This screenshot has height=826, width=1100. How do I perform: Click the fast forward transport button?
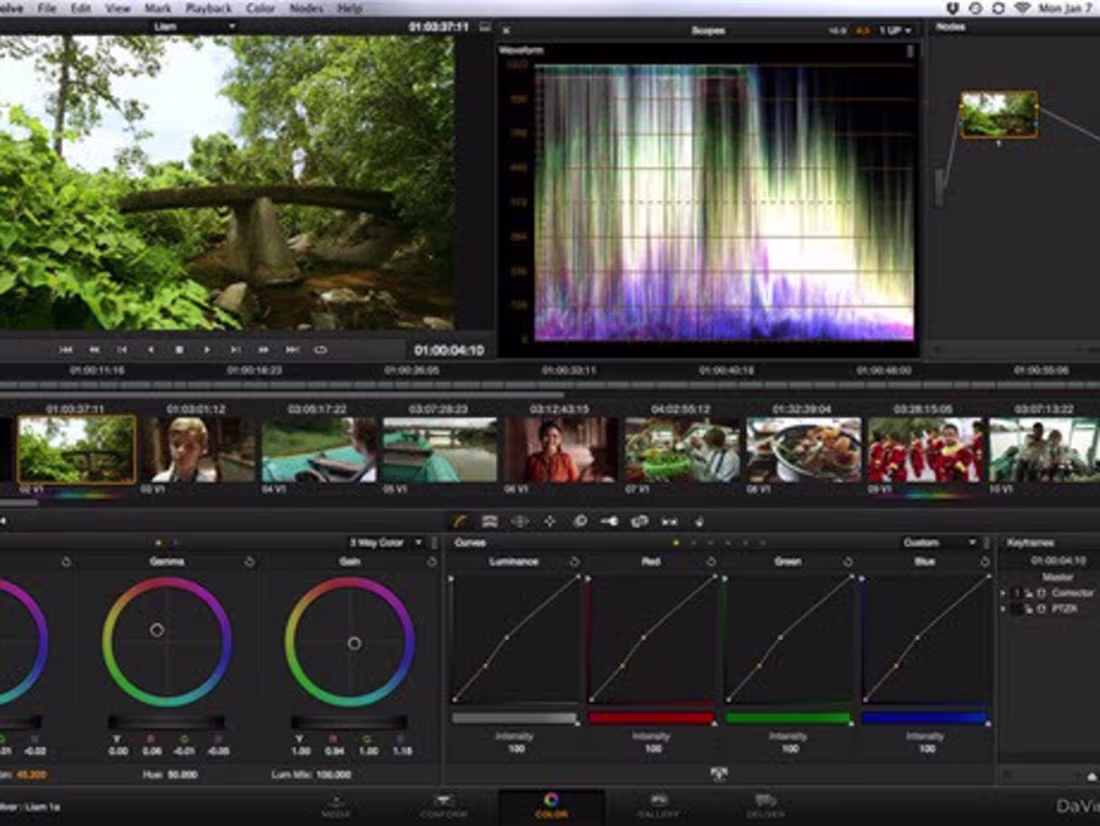point(263,349)
